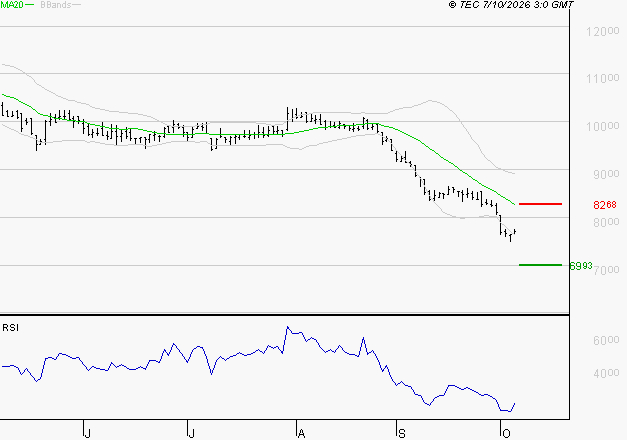Select the RSI 4000 axis label

coord(606,374)
